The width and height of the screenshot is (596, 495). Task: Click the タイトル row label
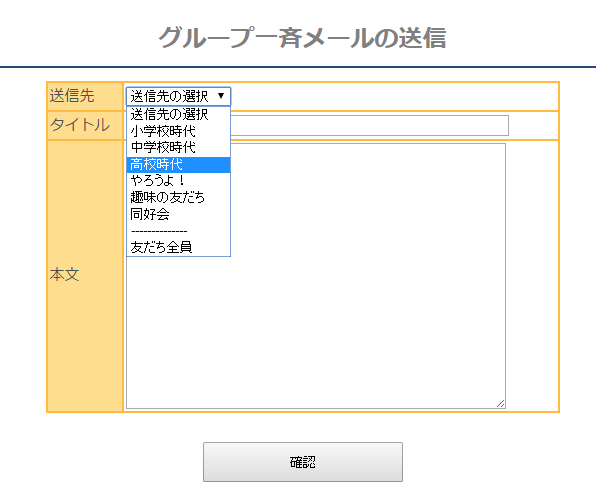tap(80, 125)
